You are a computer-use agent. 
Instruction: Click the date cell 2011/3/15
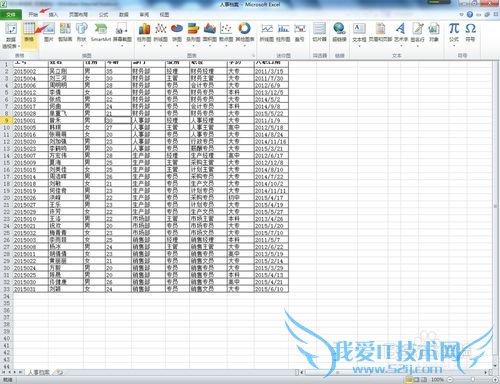click(271, 71)
